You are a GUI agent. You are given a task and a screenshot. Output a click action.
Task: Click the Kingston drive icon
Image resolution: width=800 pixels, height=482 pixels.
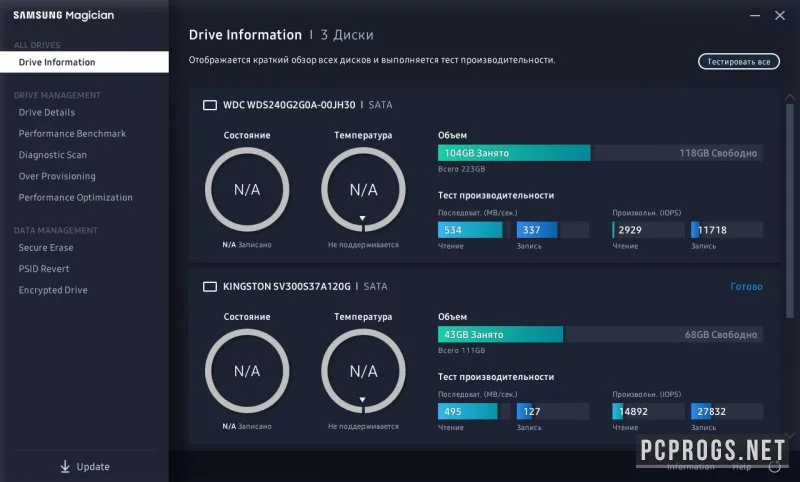(210, 287)
